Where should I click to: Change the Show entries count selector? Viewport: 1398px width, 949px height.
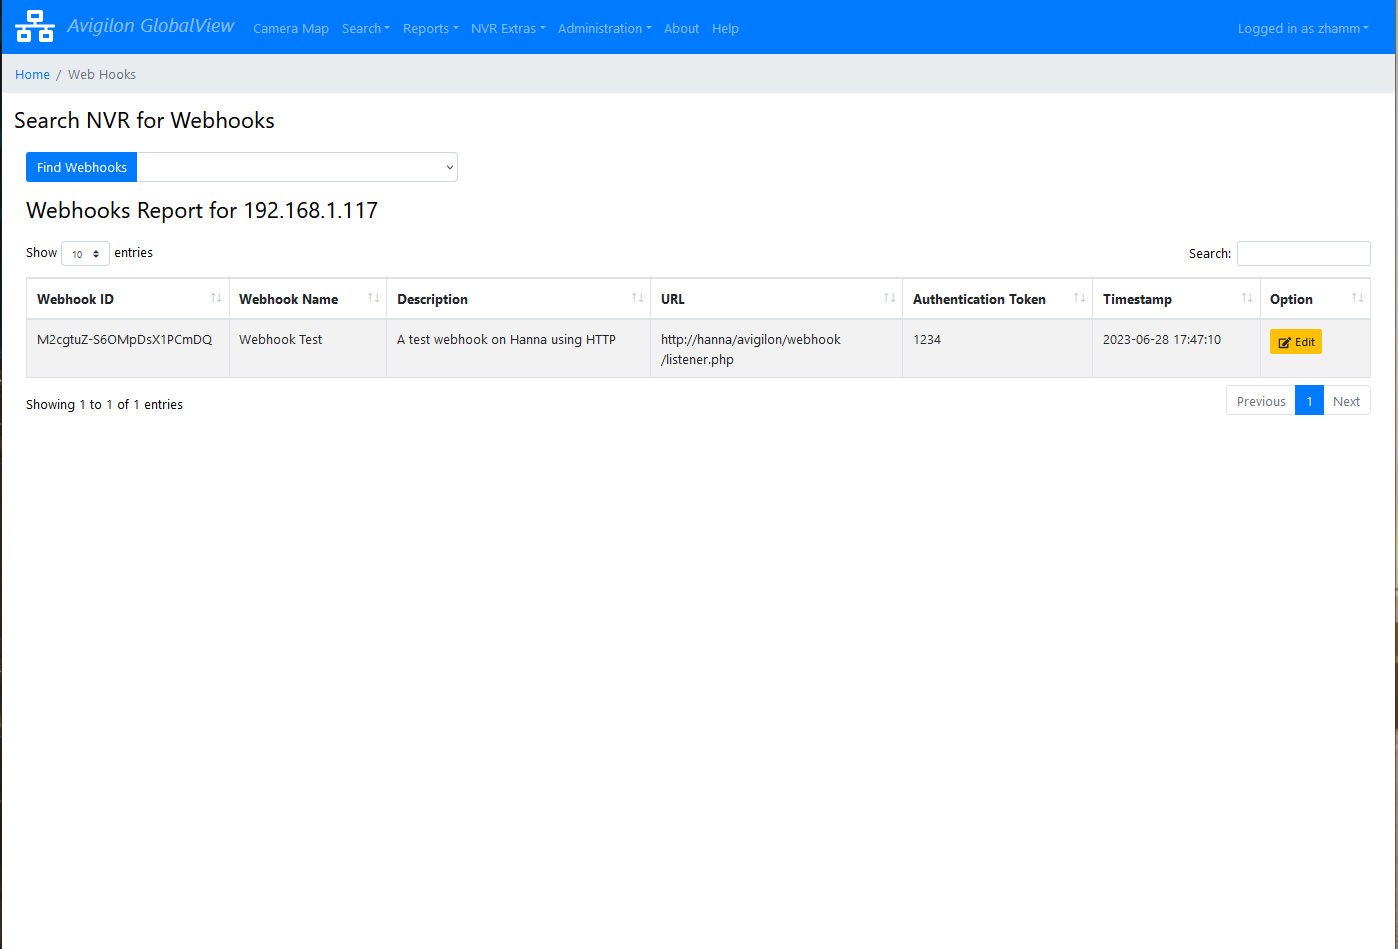tap(85, 254)
